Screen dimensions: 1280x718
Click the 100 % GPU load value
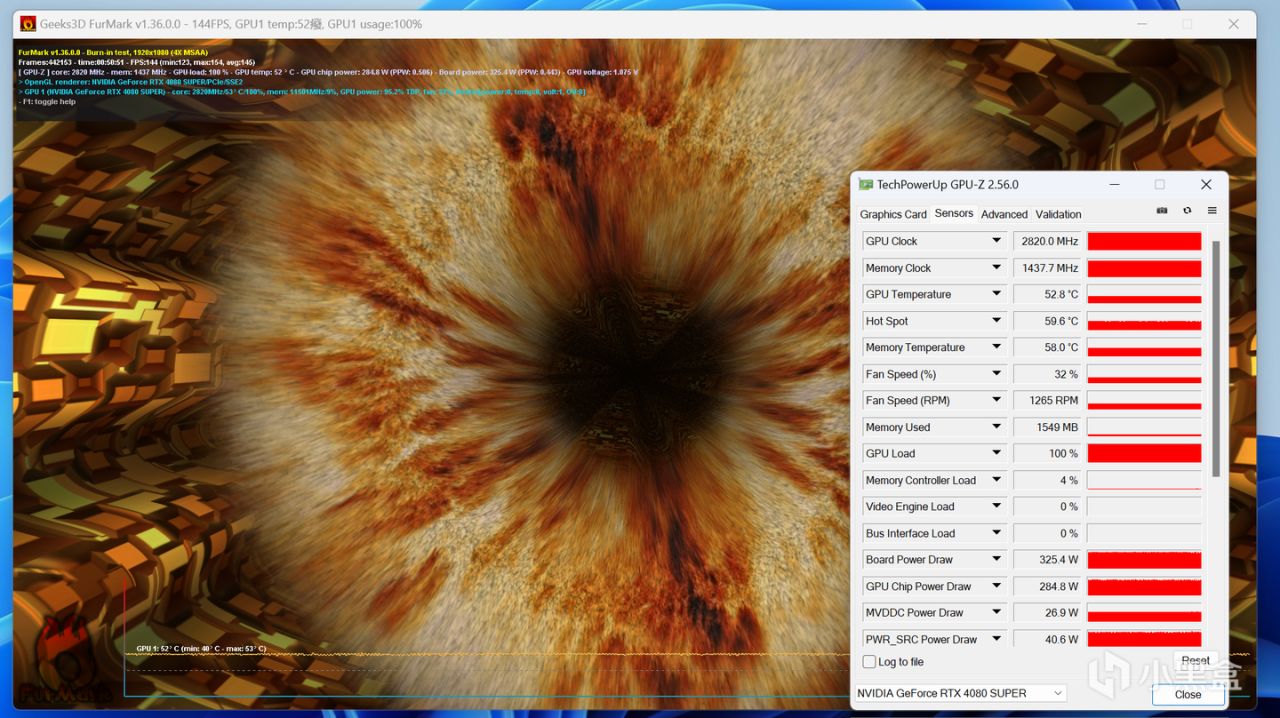click(x=1048, y=453)
